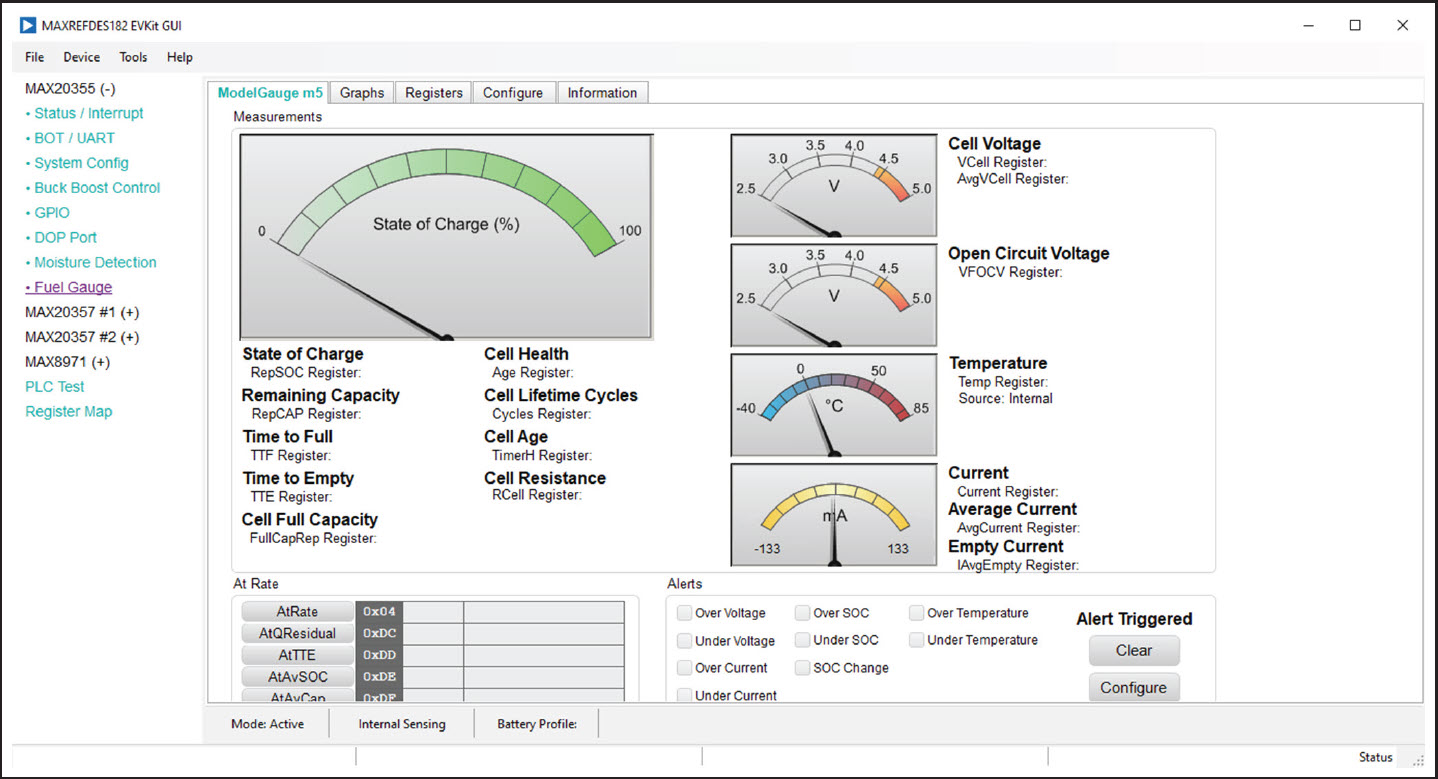This screenshot has width=1438, height=779.
Task: Click the Cell Voltage gauge dial
Action: pos(833,186)
